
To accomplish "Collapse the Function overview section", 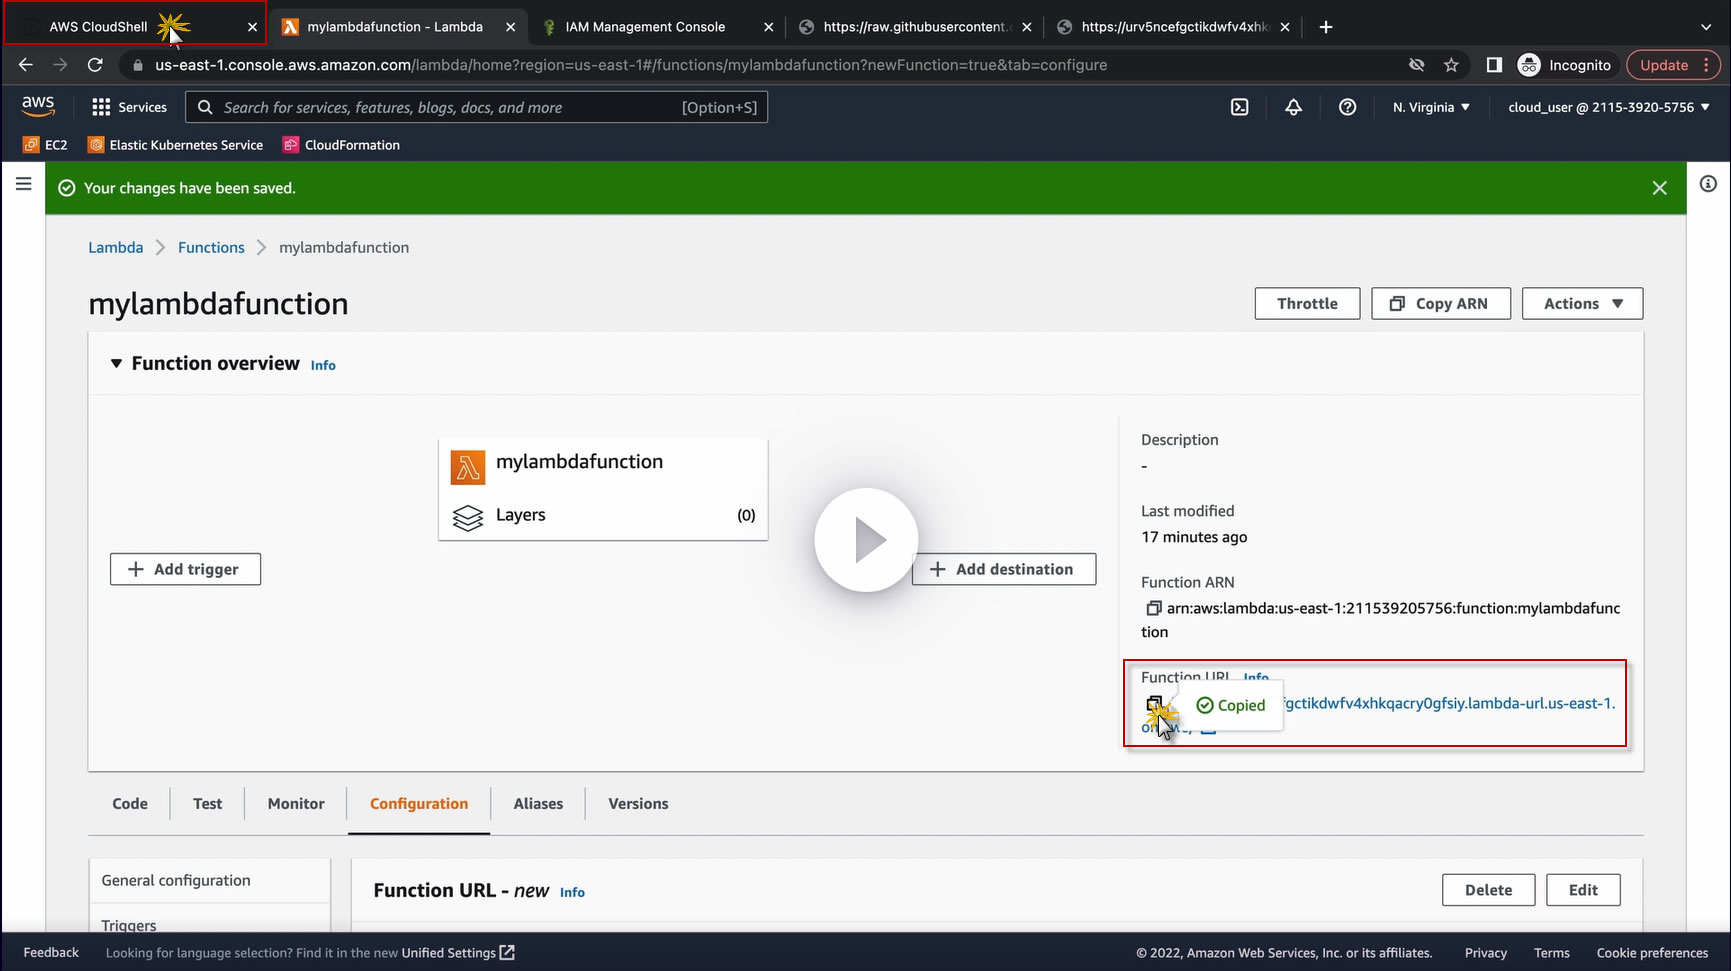I will [116, 364].
